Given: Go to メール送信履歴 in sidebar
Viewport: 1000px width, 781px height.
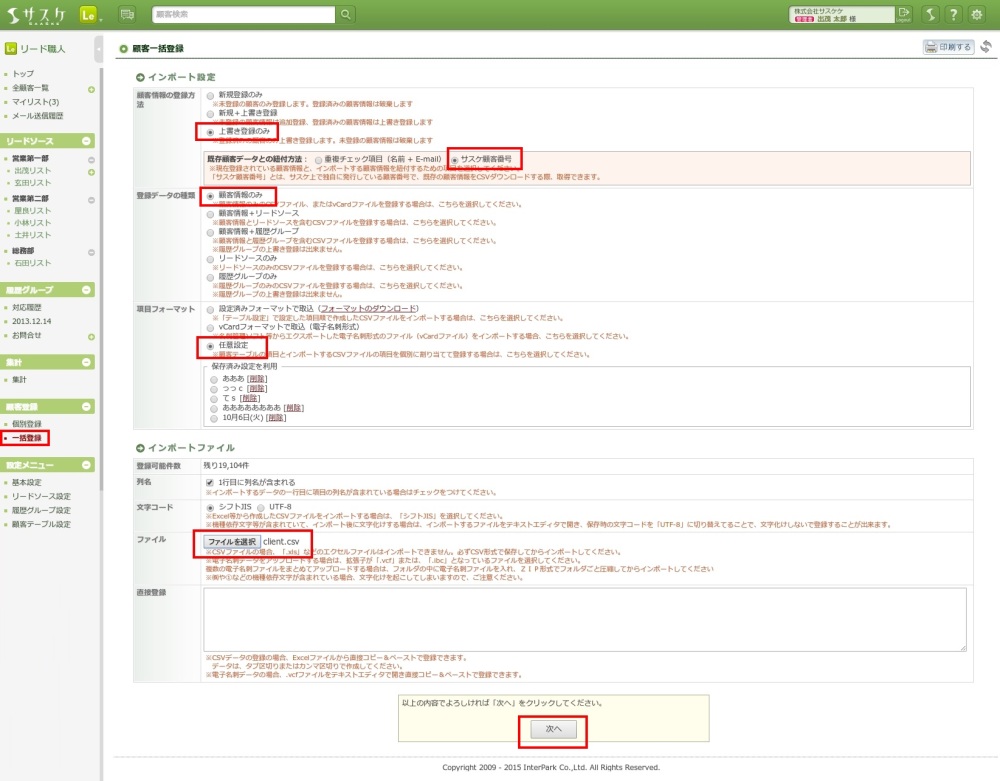Looking at the screenshot, I should pyautogui.click(x=37, y=116).
